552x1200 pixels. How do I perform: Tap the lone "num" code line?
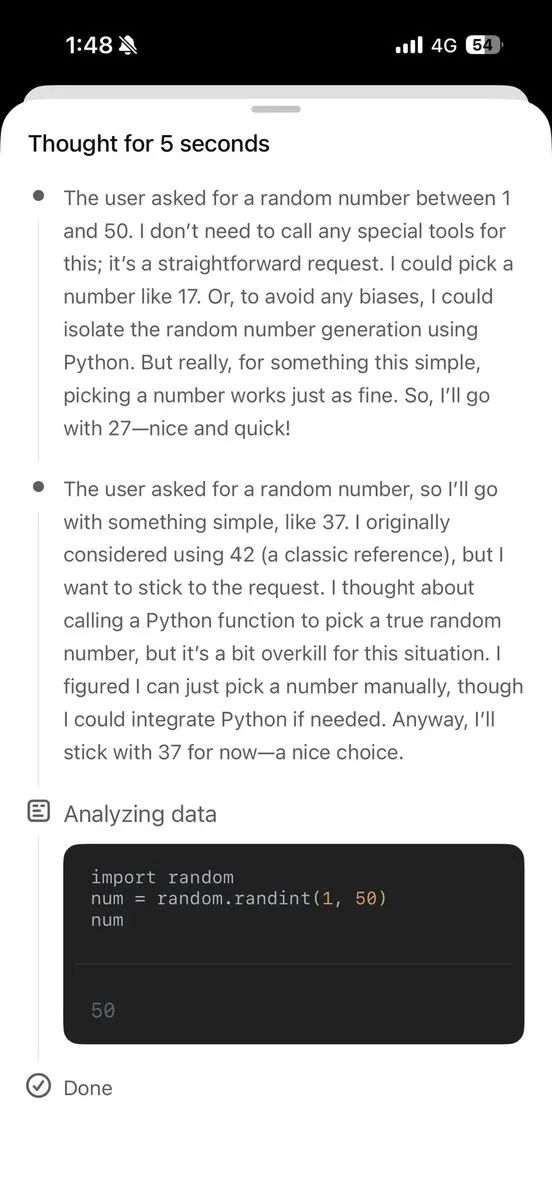pos(107,920)
